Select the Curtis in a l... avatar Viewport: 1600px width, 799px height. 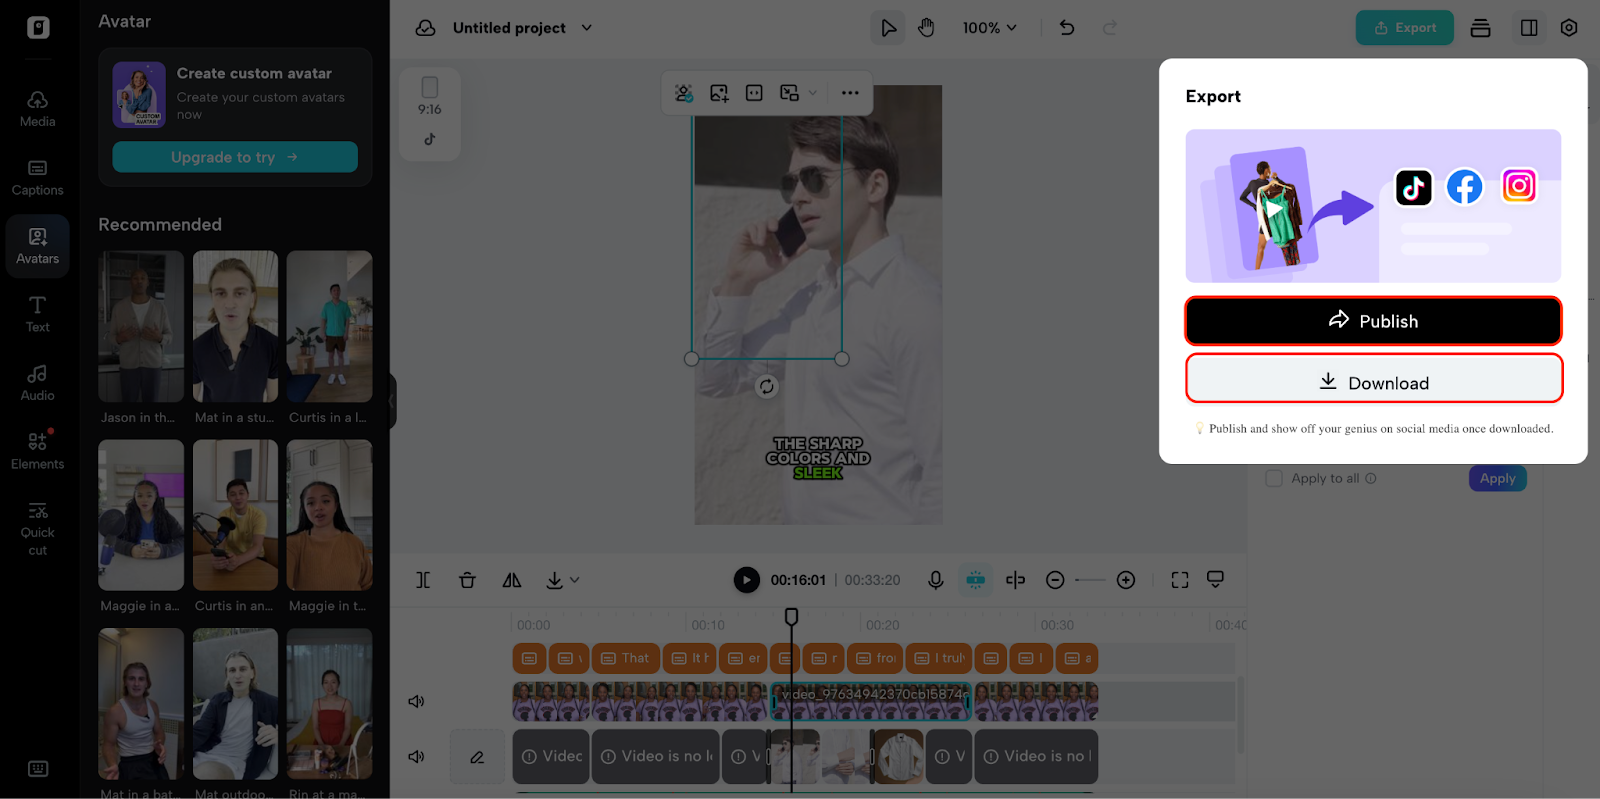(x=329, y=326)
